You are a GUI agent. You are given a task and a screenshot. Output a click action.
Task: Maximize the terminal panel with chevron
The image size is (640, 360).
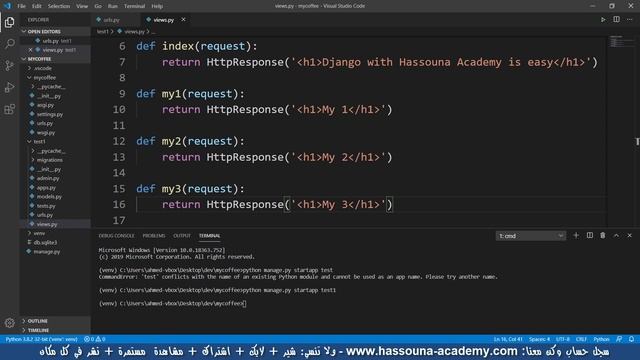pyautogui.click(x=616, y=236)
